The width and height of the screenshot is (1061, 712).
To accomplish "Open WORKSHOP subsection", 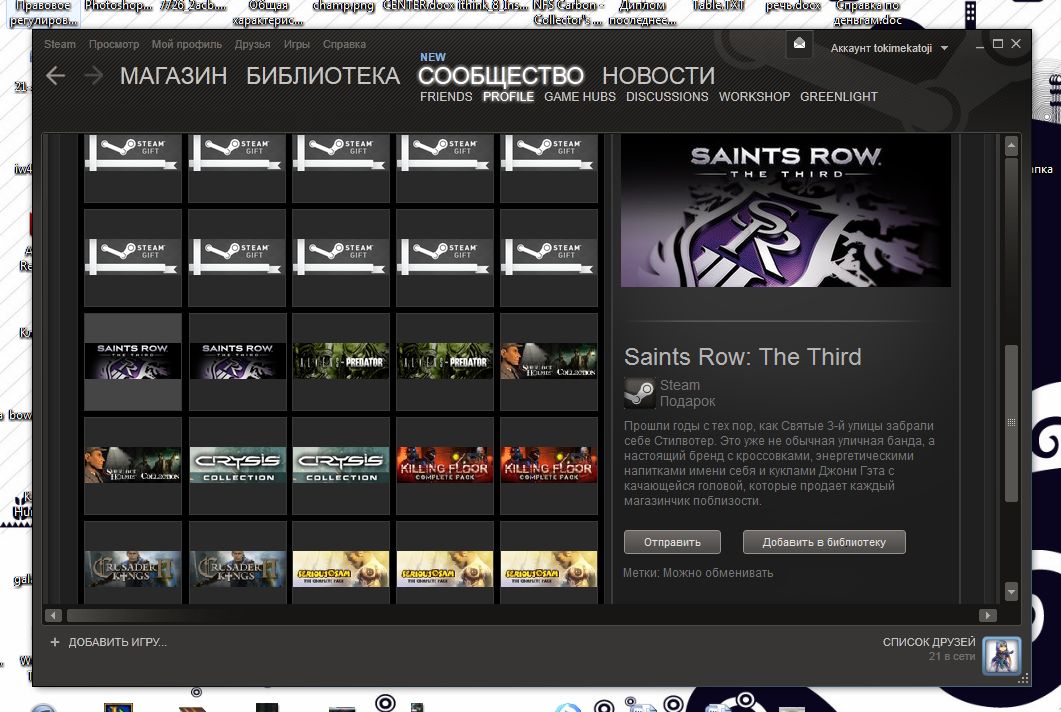I will tap(754, 97).
